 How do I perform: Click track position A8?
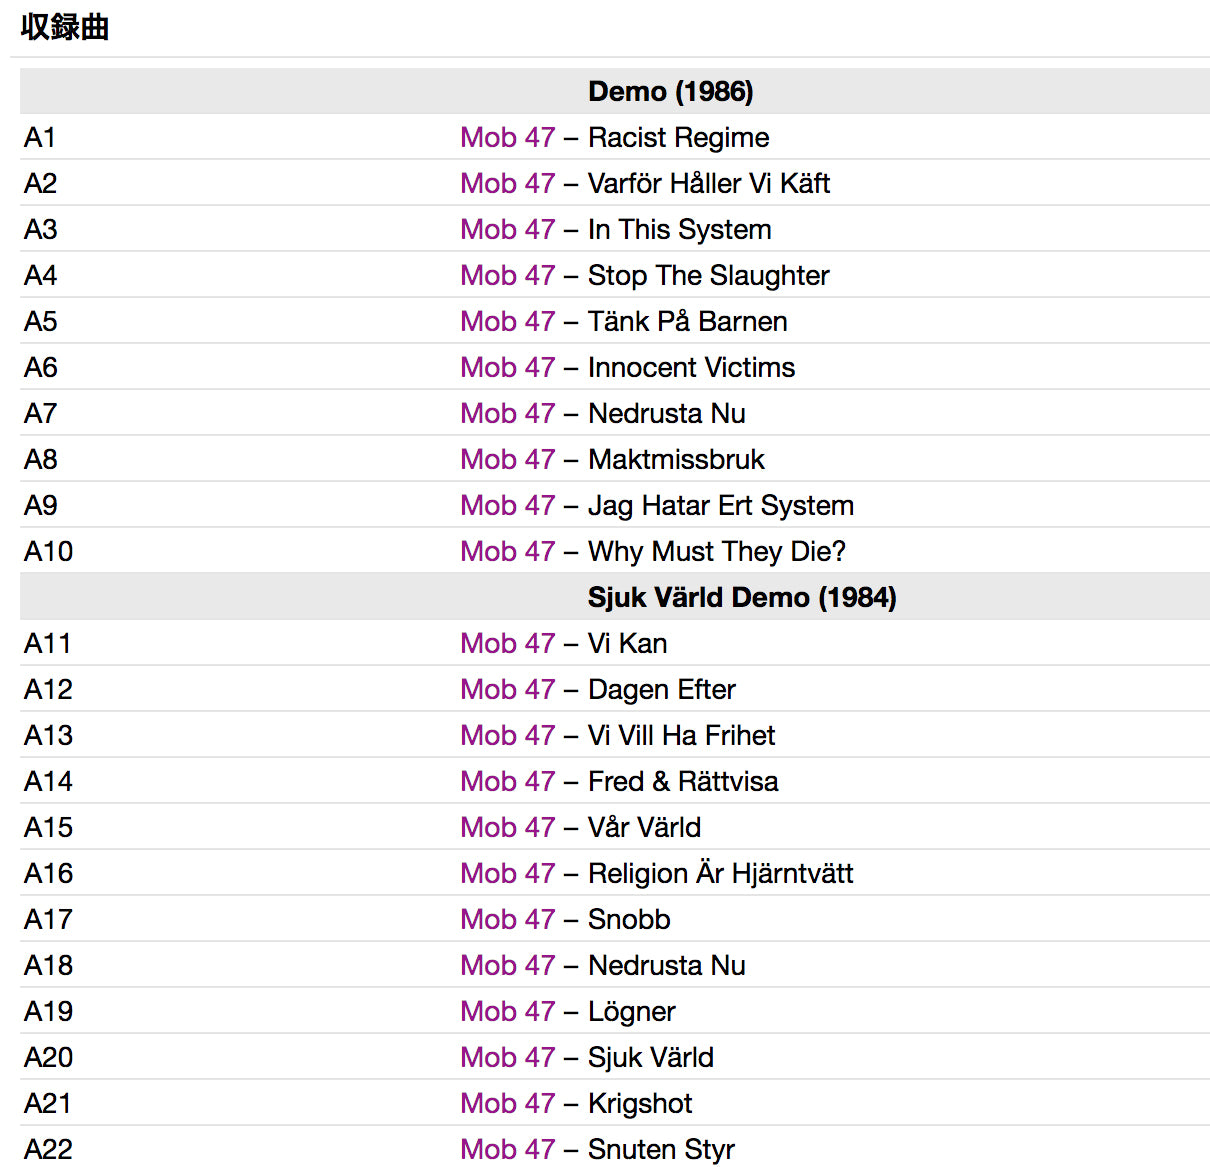tap(41, 459)
